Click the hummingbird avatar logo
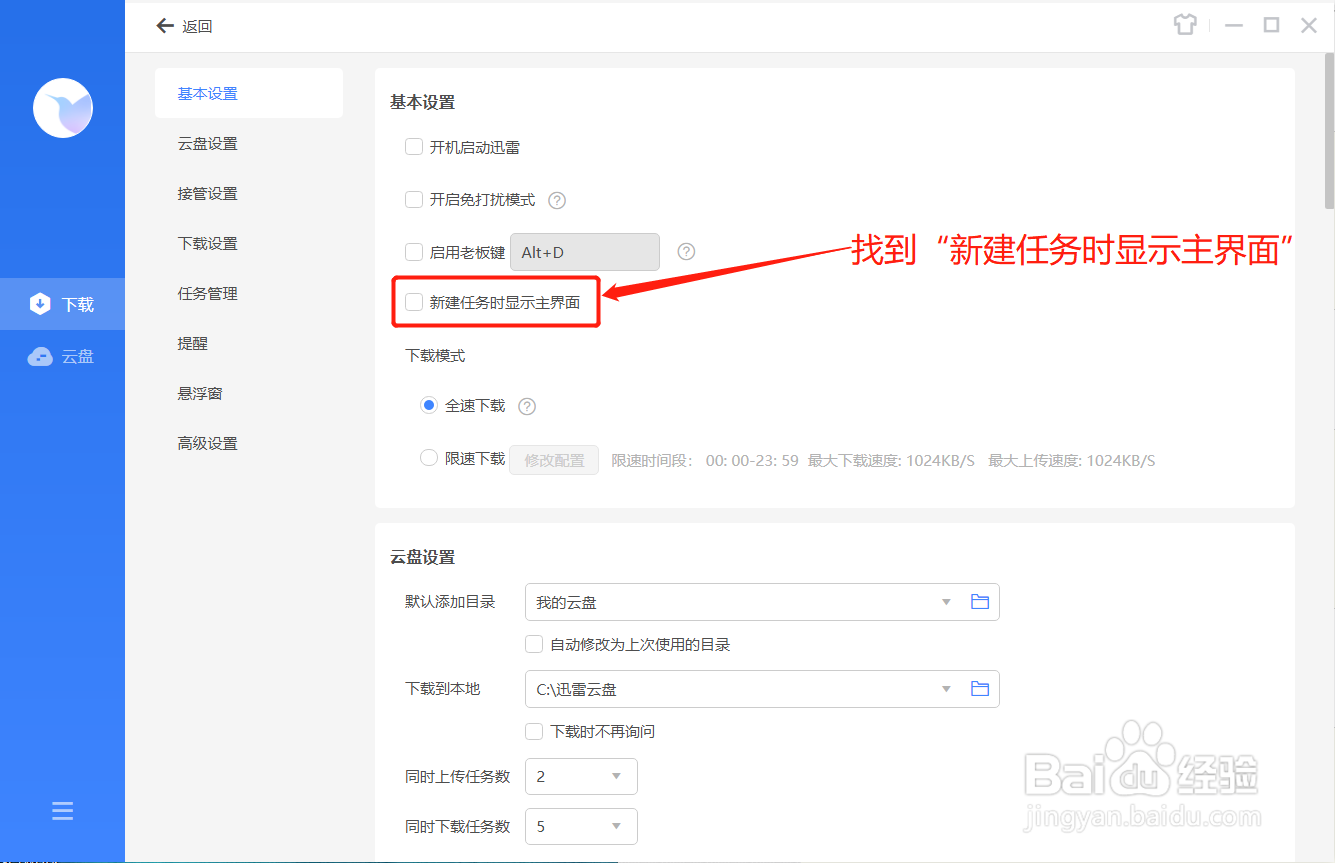The image size is (1335, 863). [63, 108]
